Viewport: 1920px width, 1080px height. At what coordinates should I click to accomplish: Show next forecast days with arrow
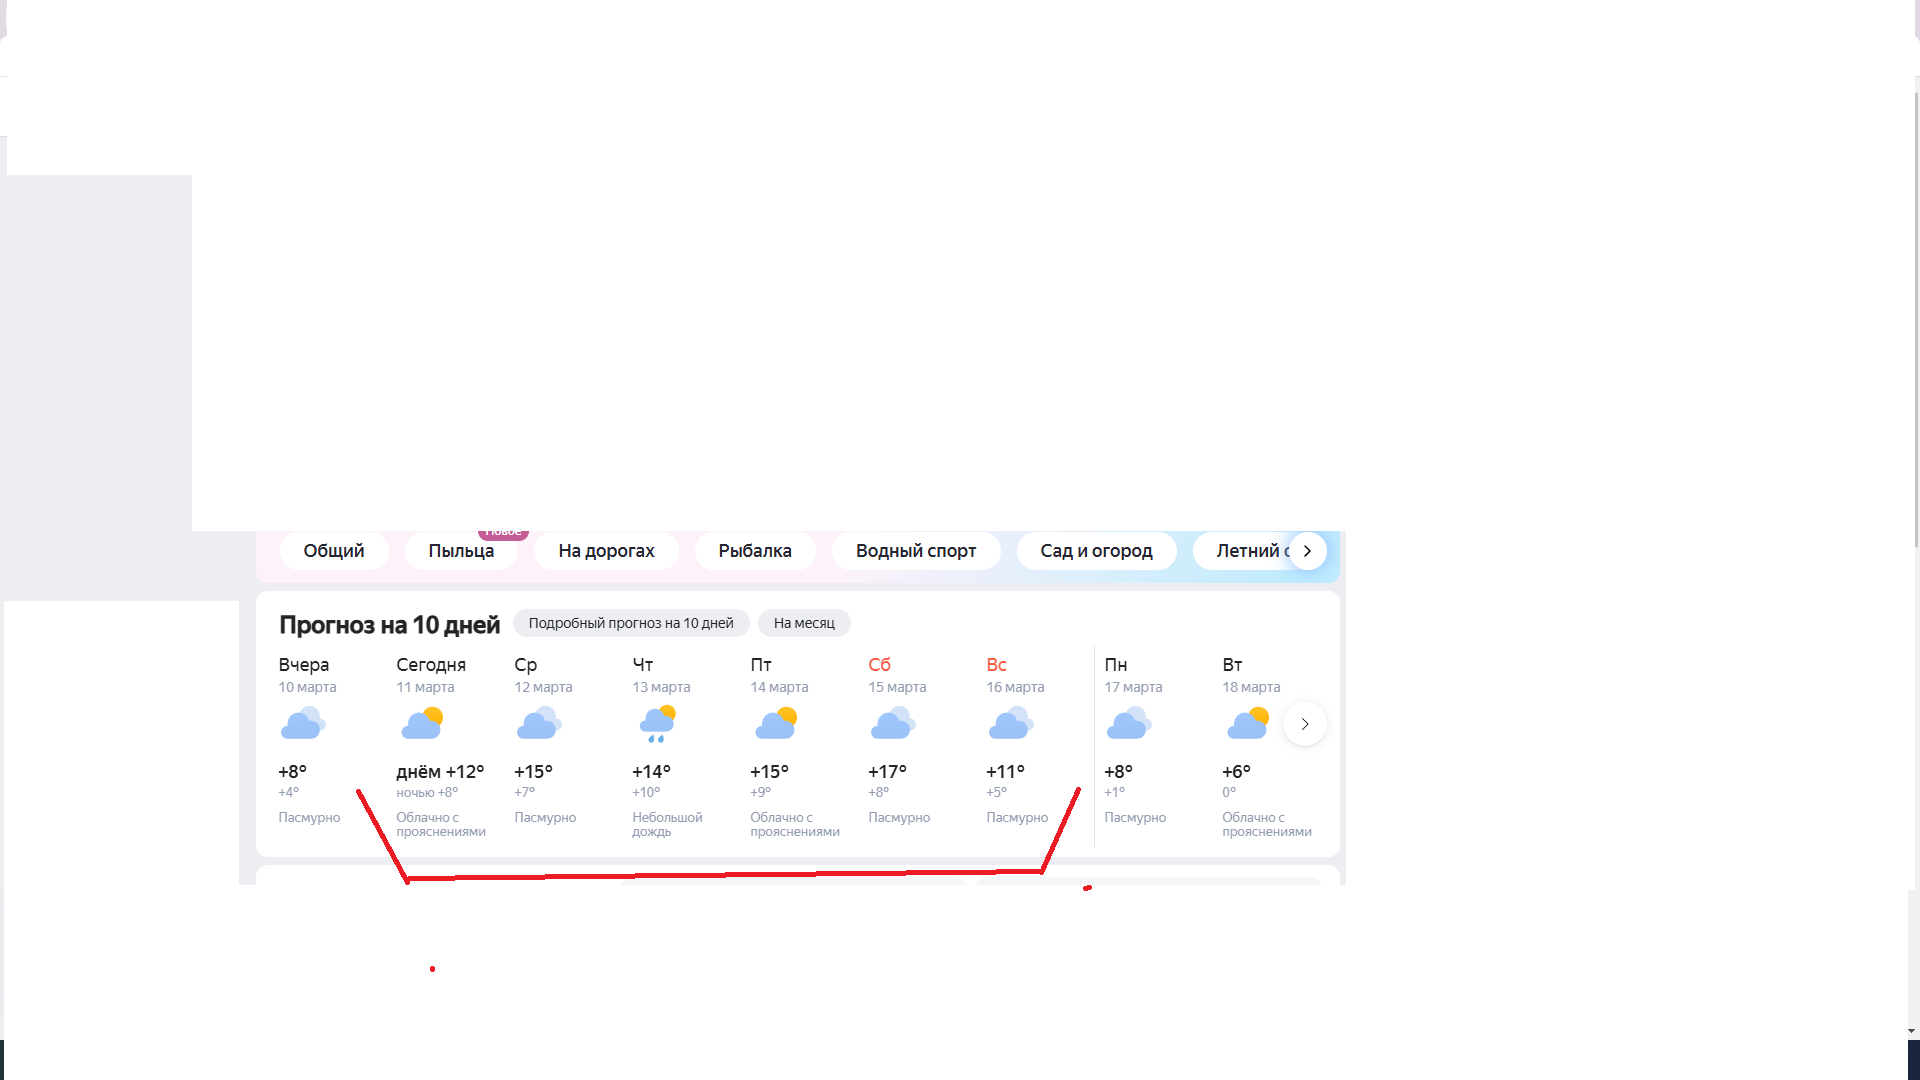coord(1304,724)
